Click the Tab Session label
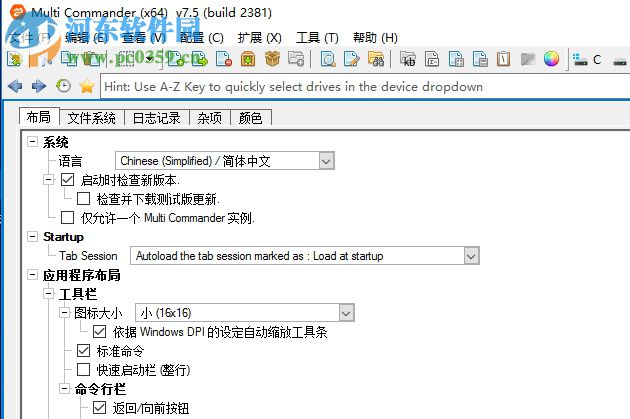630x419 pixels. pos(88,256)
